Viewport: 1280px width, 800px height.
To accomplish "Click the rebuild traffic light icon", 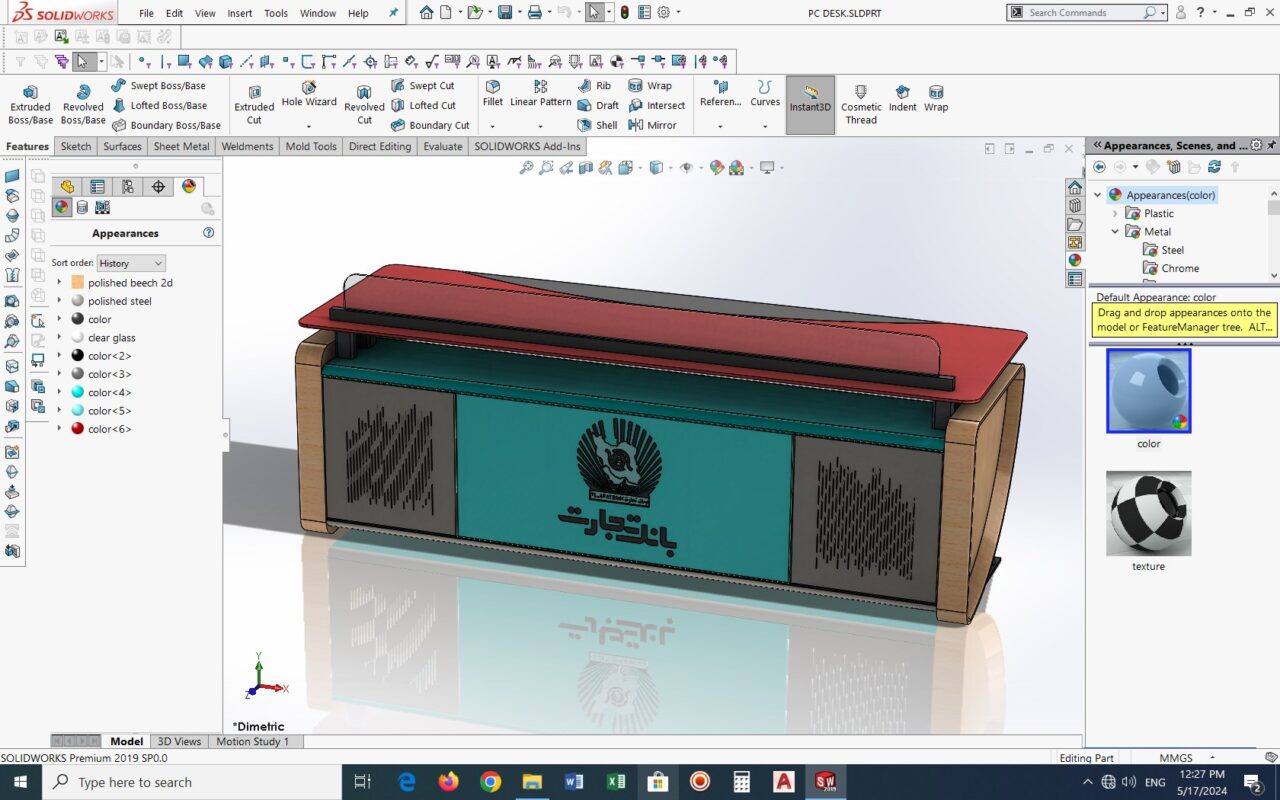I will (x=625, y=12).
